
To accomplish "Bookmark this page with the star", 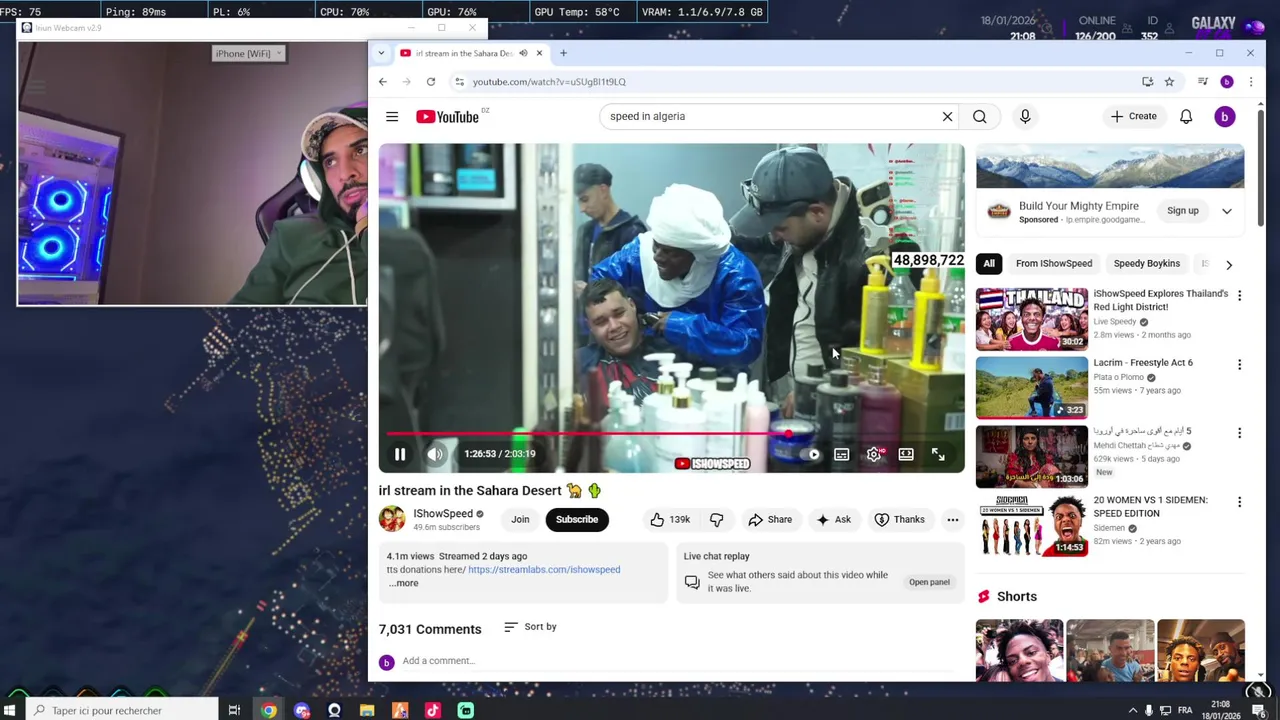I will coord(1169,82).
